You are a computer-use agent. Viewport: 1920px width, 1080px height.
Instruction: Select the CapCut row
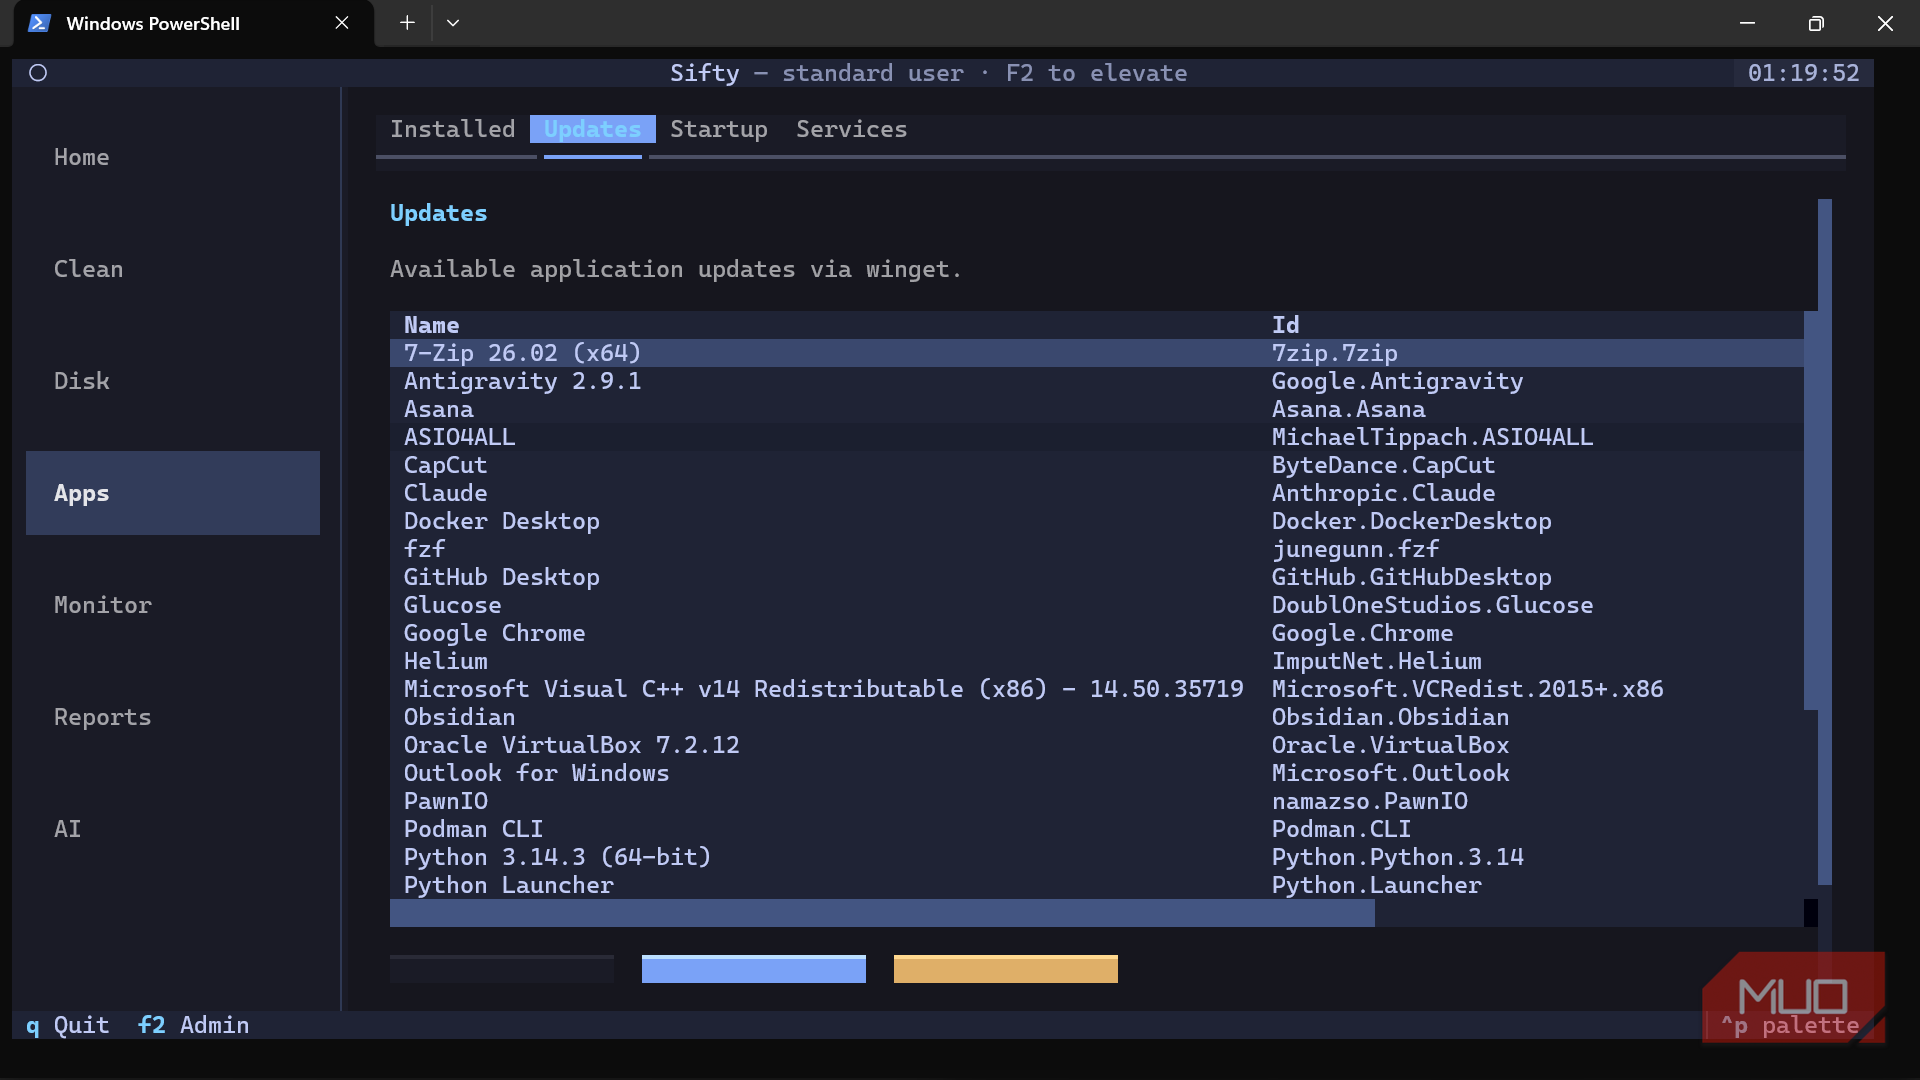(1097, 465)
